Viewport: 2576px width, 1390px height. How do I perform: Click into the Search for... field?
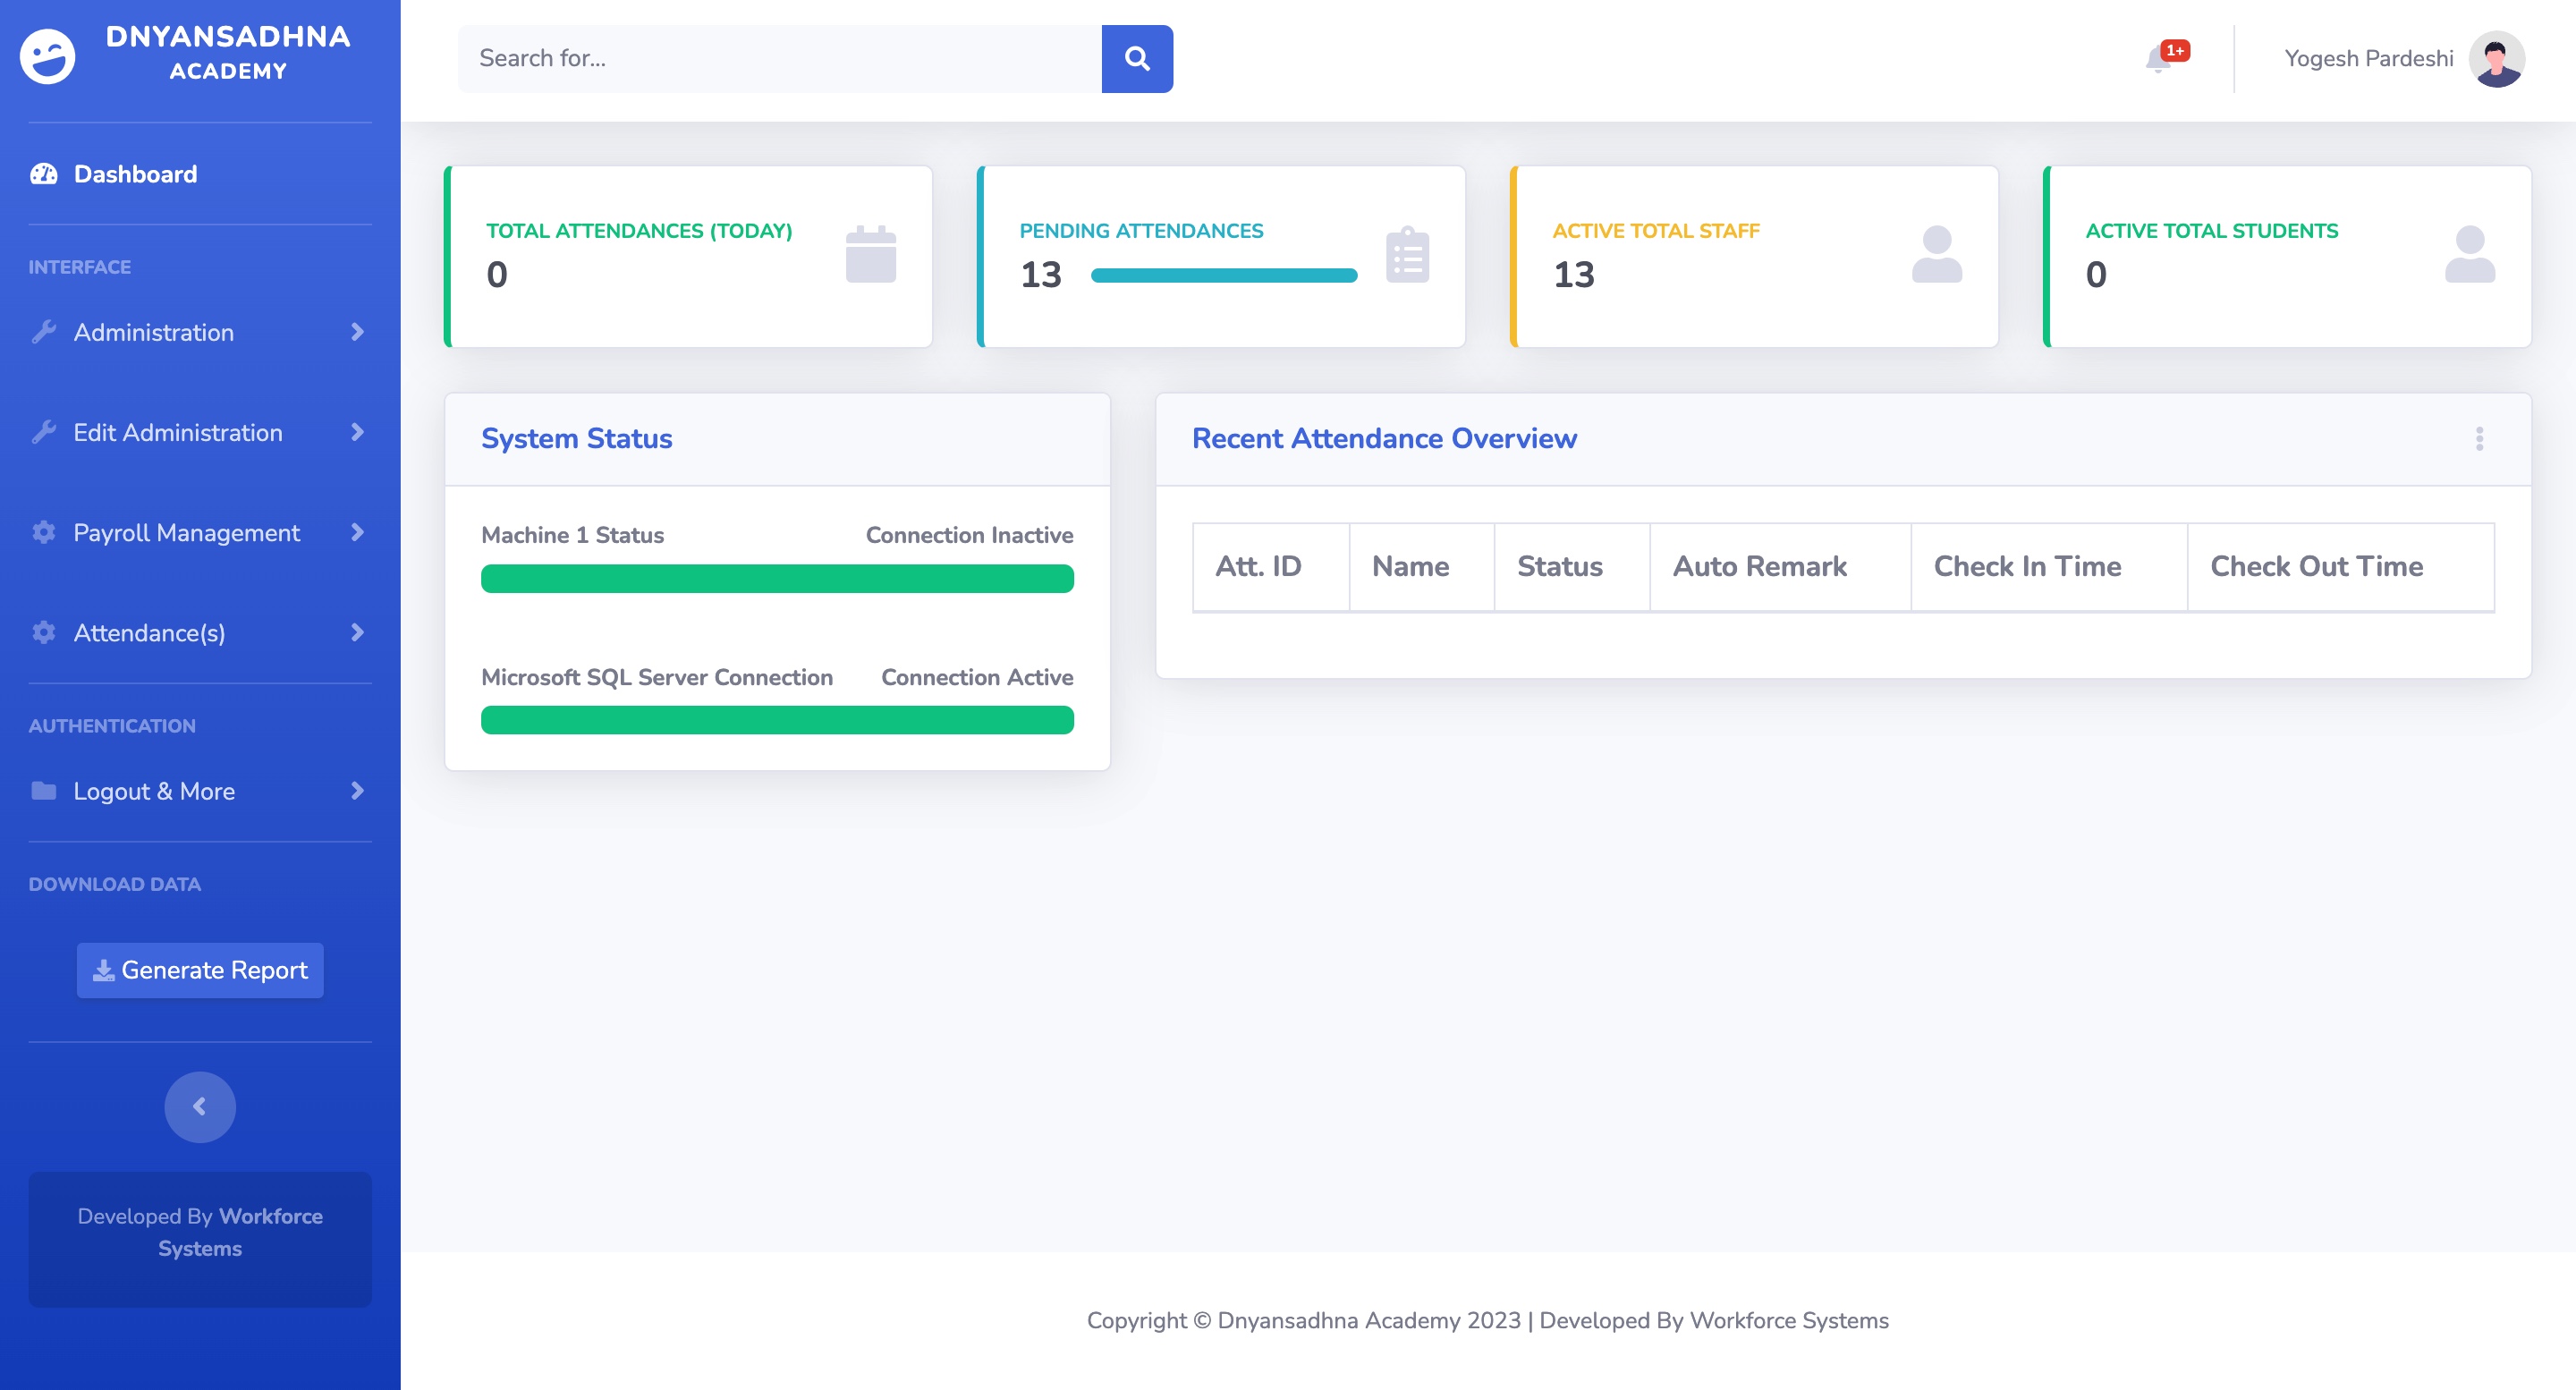pos(780,59)
